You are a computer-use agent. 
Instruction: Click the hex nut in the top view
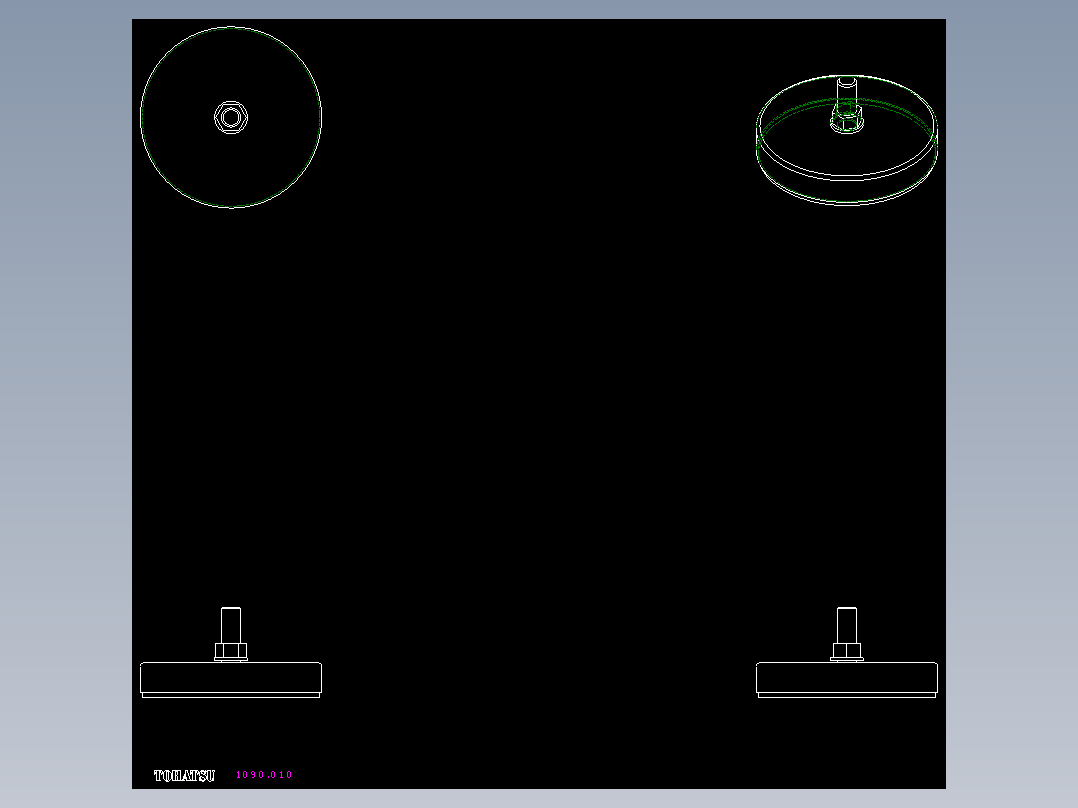coord(231,118)
